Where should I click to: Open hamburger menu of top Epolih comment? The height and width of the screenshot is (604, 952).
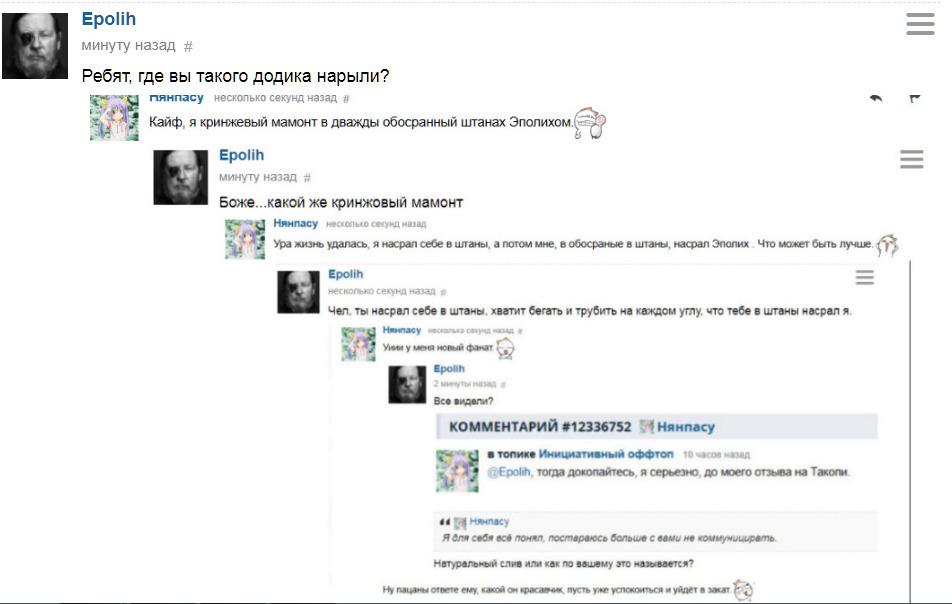tap(920, 24)
